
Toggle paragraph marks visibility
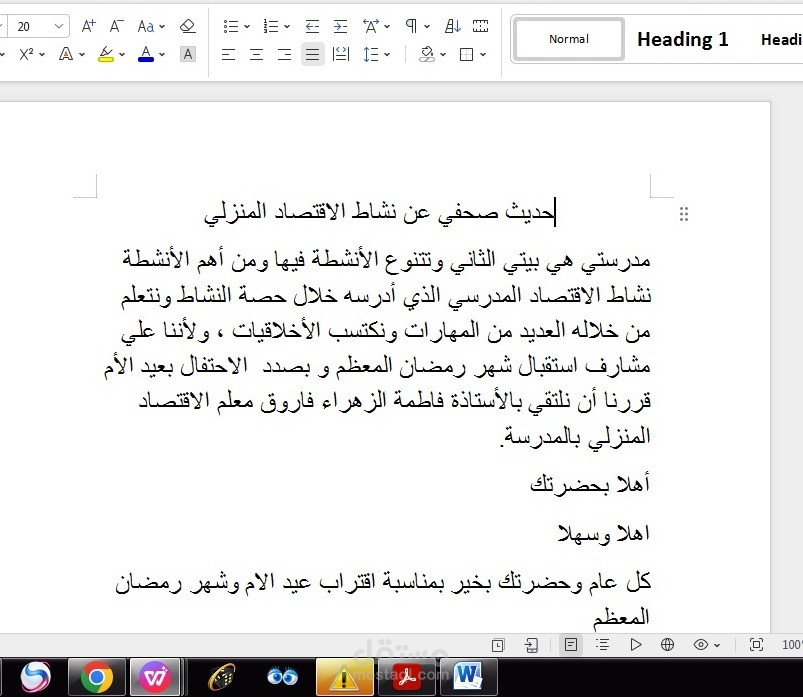412,26
